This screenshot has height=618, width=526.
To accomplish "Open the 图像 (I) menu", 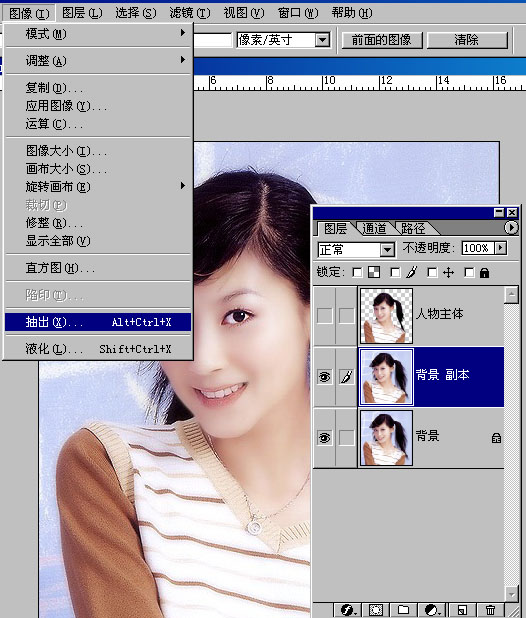I will pos(29,13).
